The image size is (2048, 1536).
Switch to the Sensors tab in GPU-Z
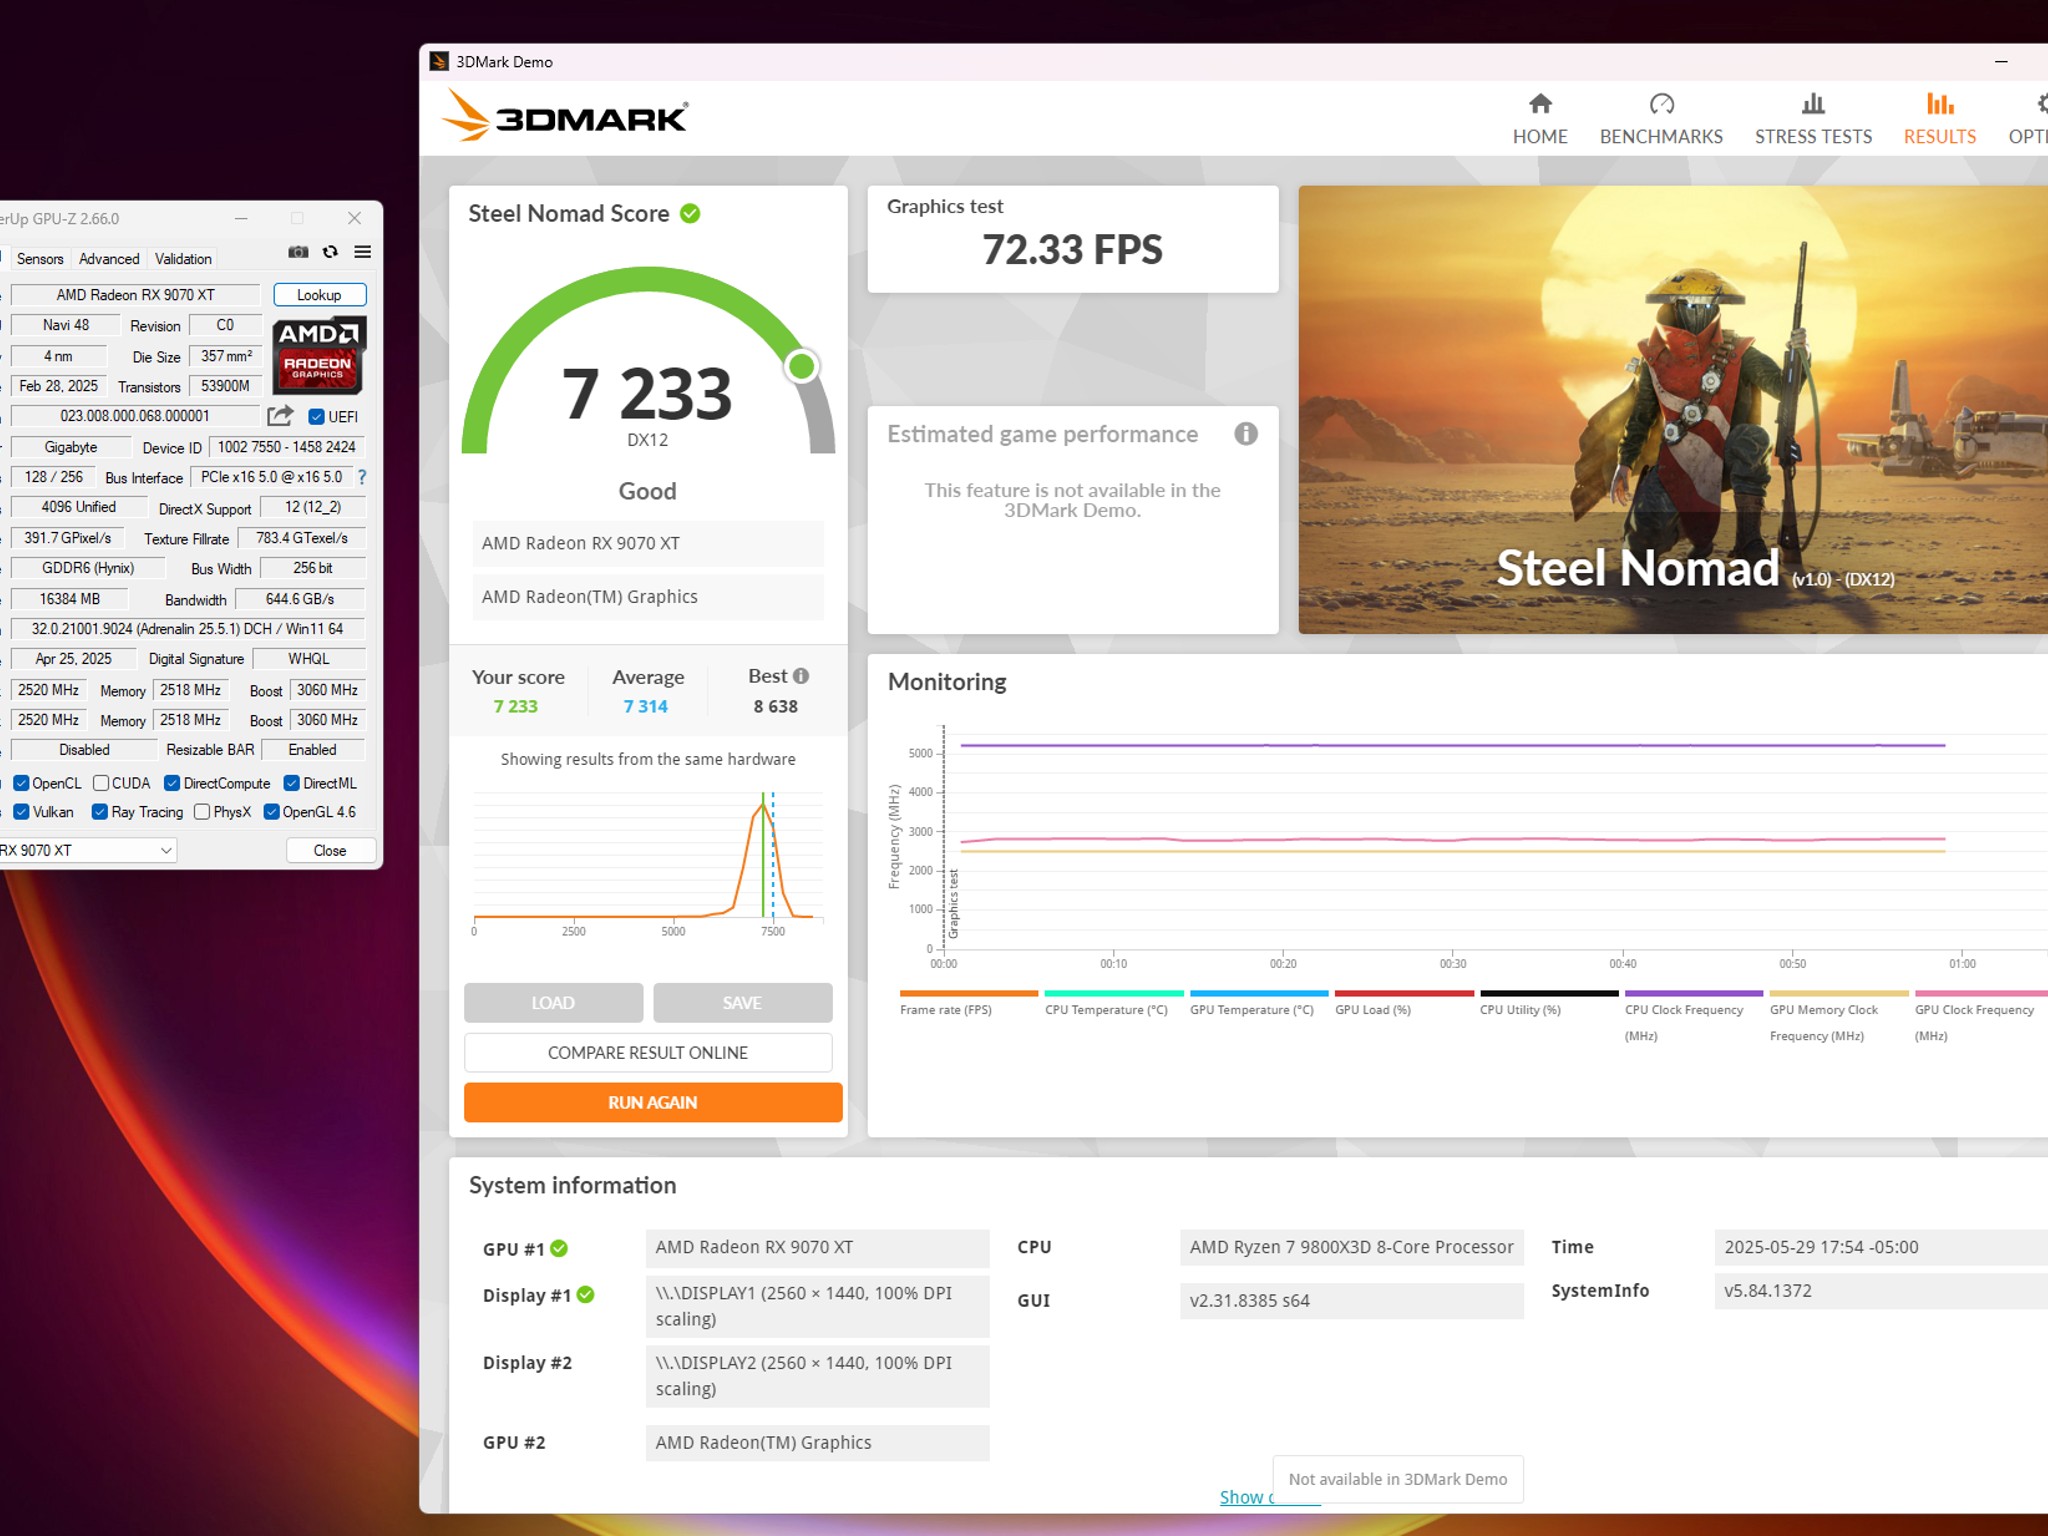pos(40,259)
